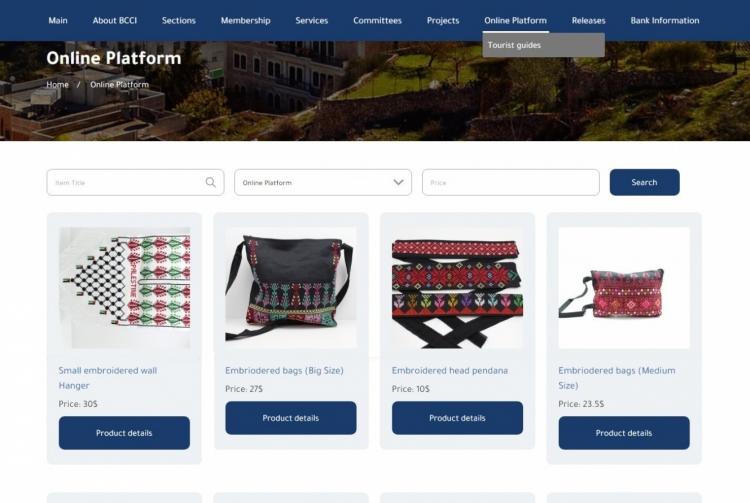Click the big black embroidered bag image
The image size is (750, 503).
coord(291,288)
